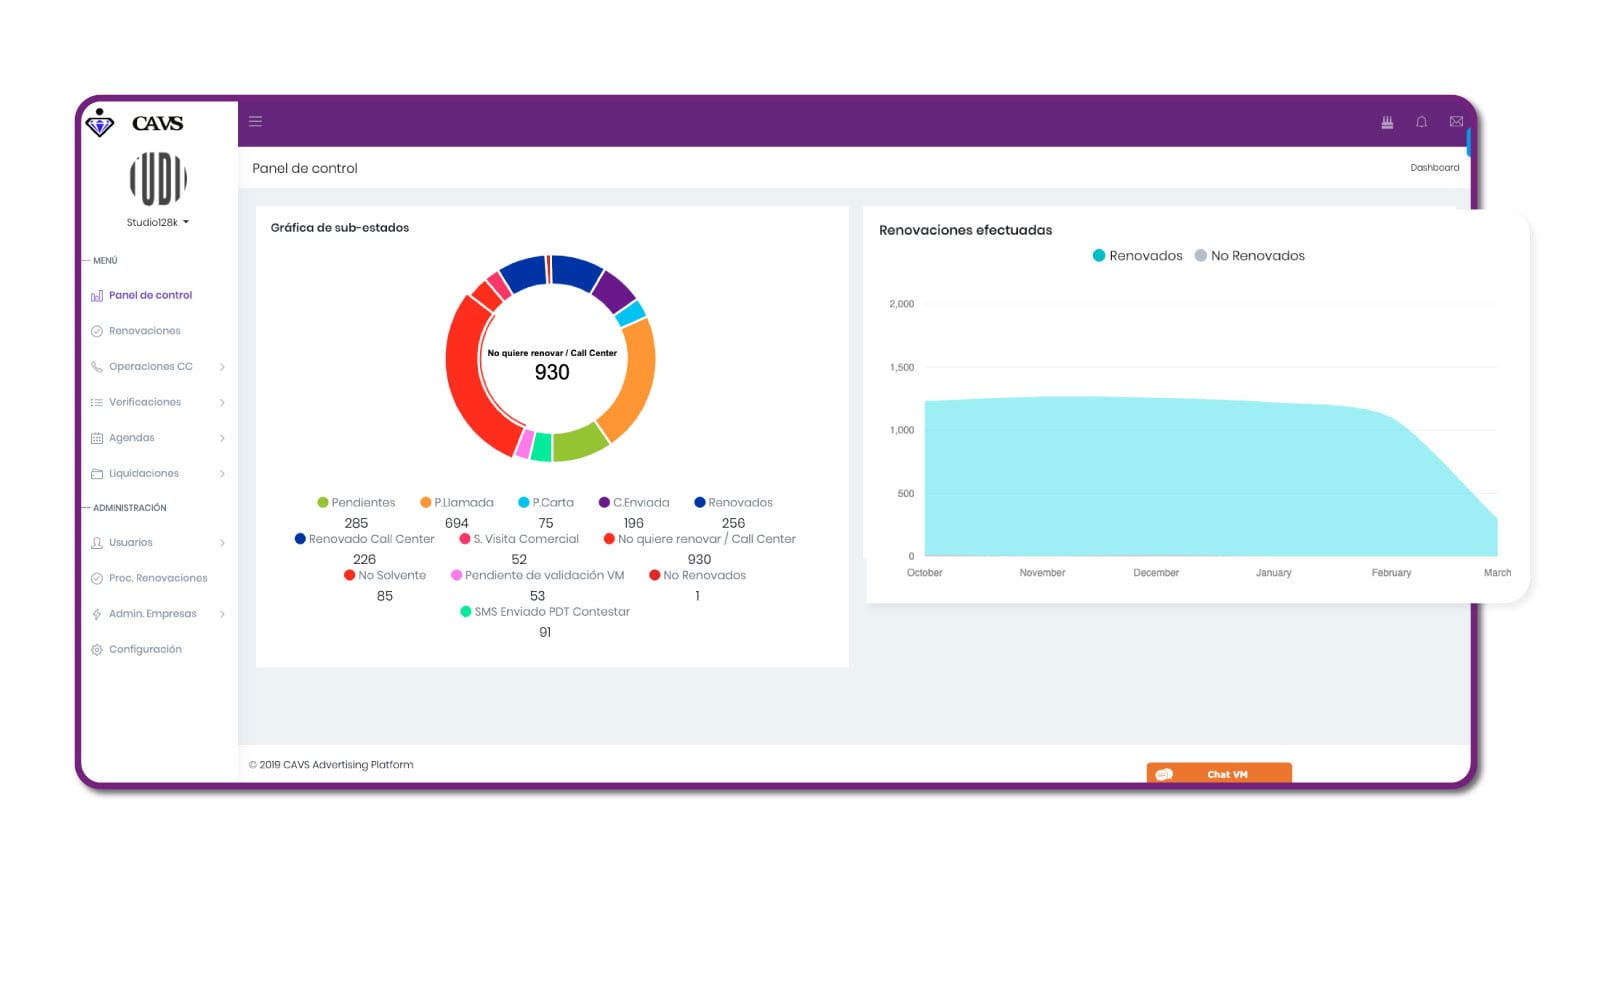Toggle the Renovados series in chart legend
The height and width of the screenshot is (995, 1600).
click(1137, 256)
